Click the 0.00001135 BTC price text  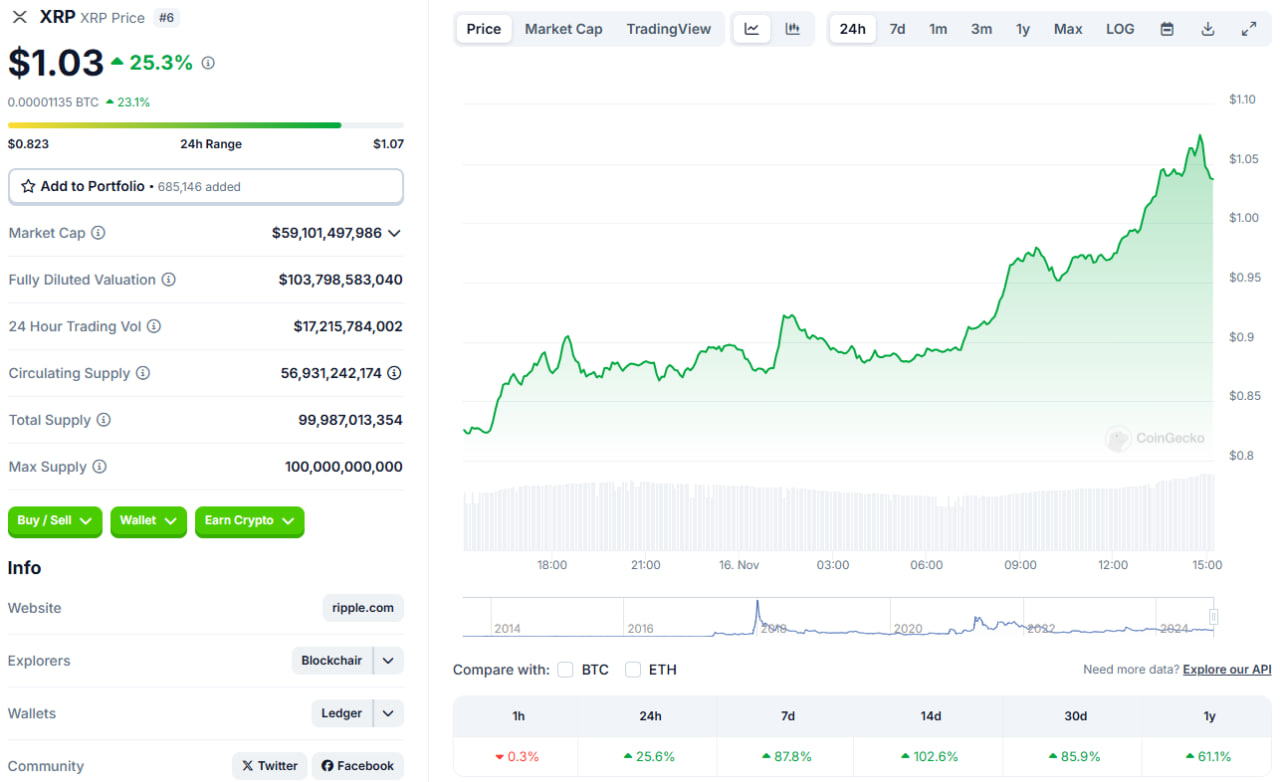[x=53, y=102]
